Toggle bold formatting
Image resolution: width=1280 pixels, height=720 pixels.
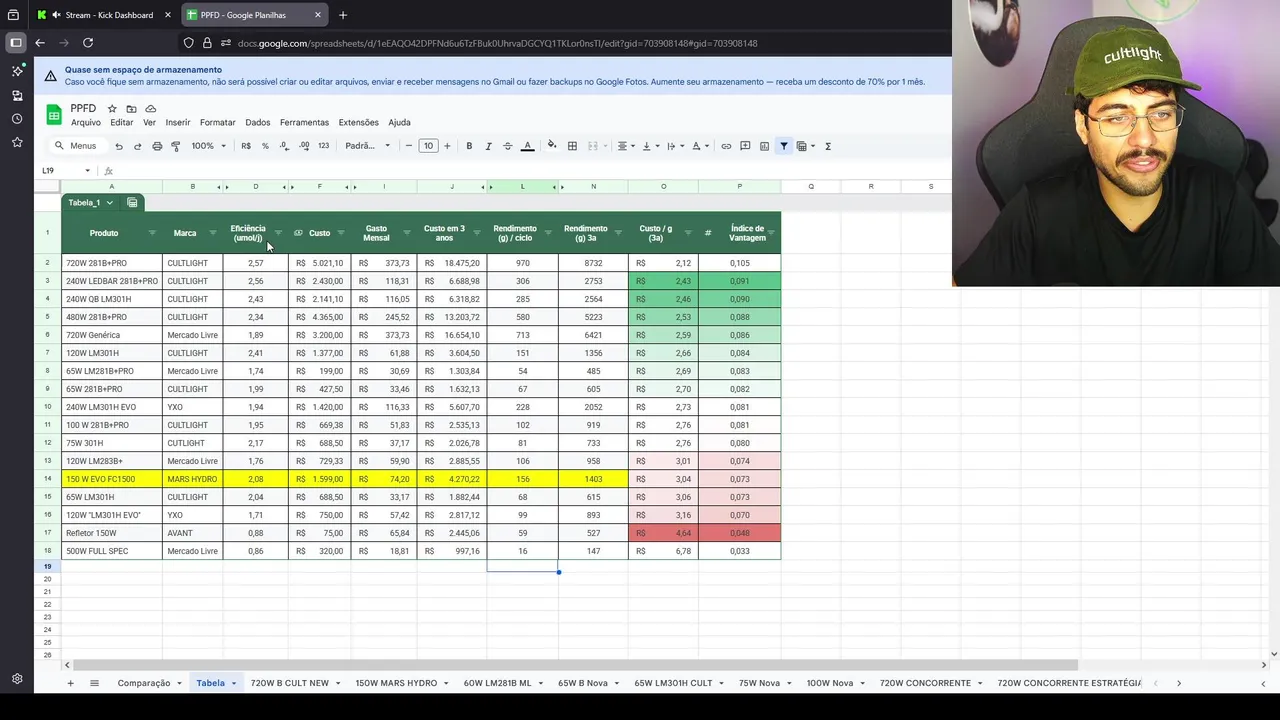pyautogui.click(x=469, y=146)
